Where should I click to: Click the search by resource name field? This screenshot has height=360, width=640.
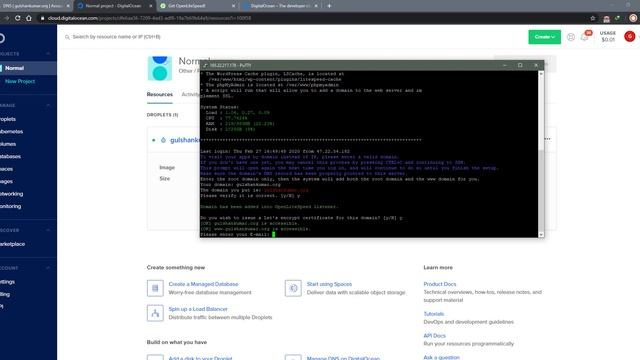[116, 37]
